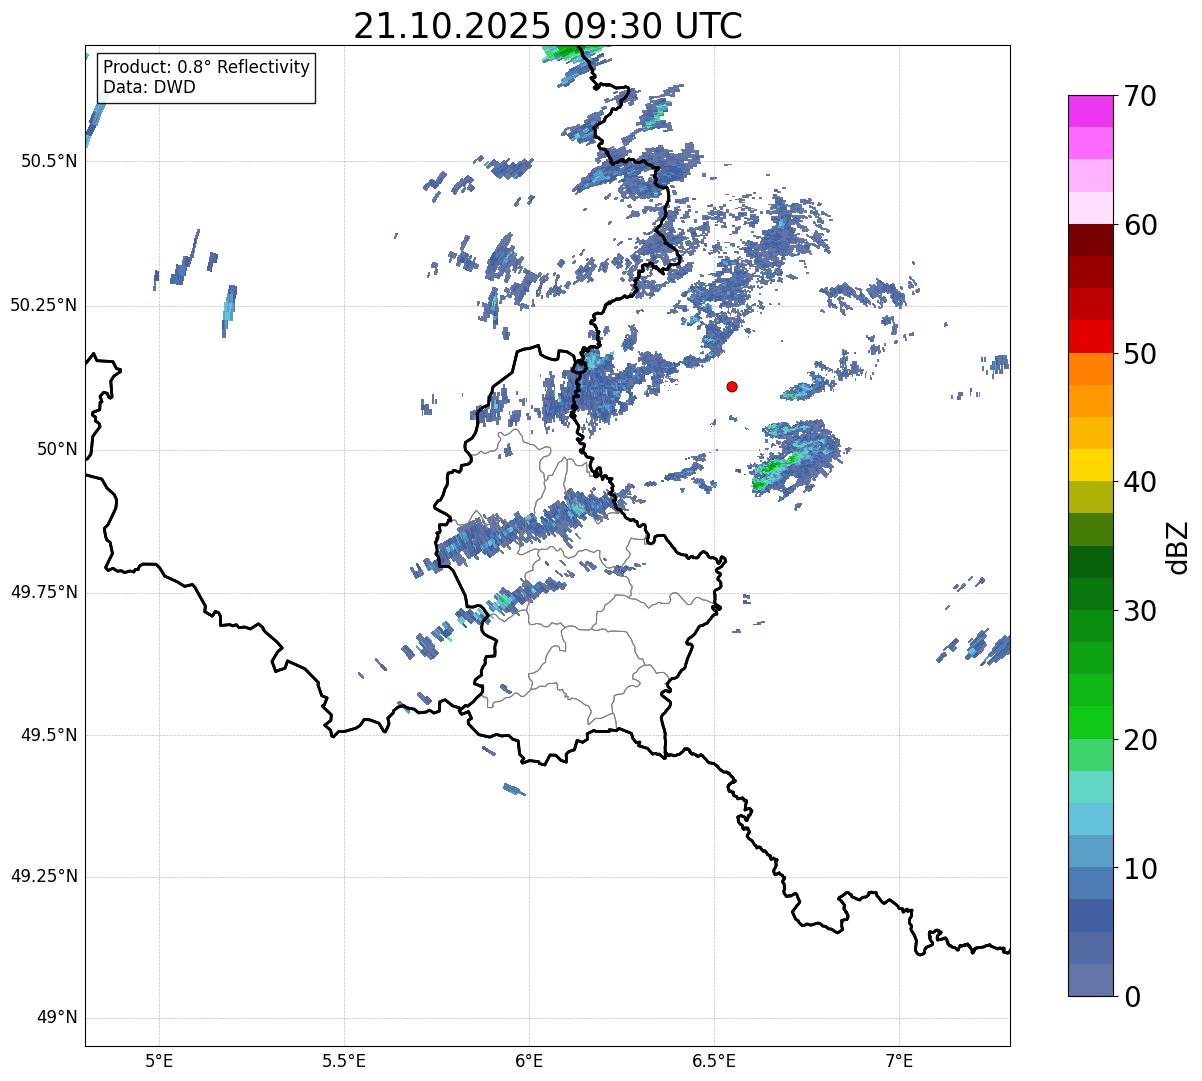Click the bright green colorbar segment above 20
1202x1081 pixels.
pyautogui.click(x=1091, y=723)
